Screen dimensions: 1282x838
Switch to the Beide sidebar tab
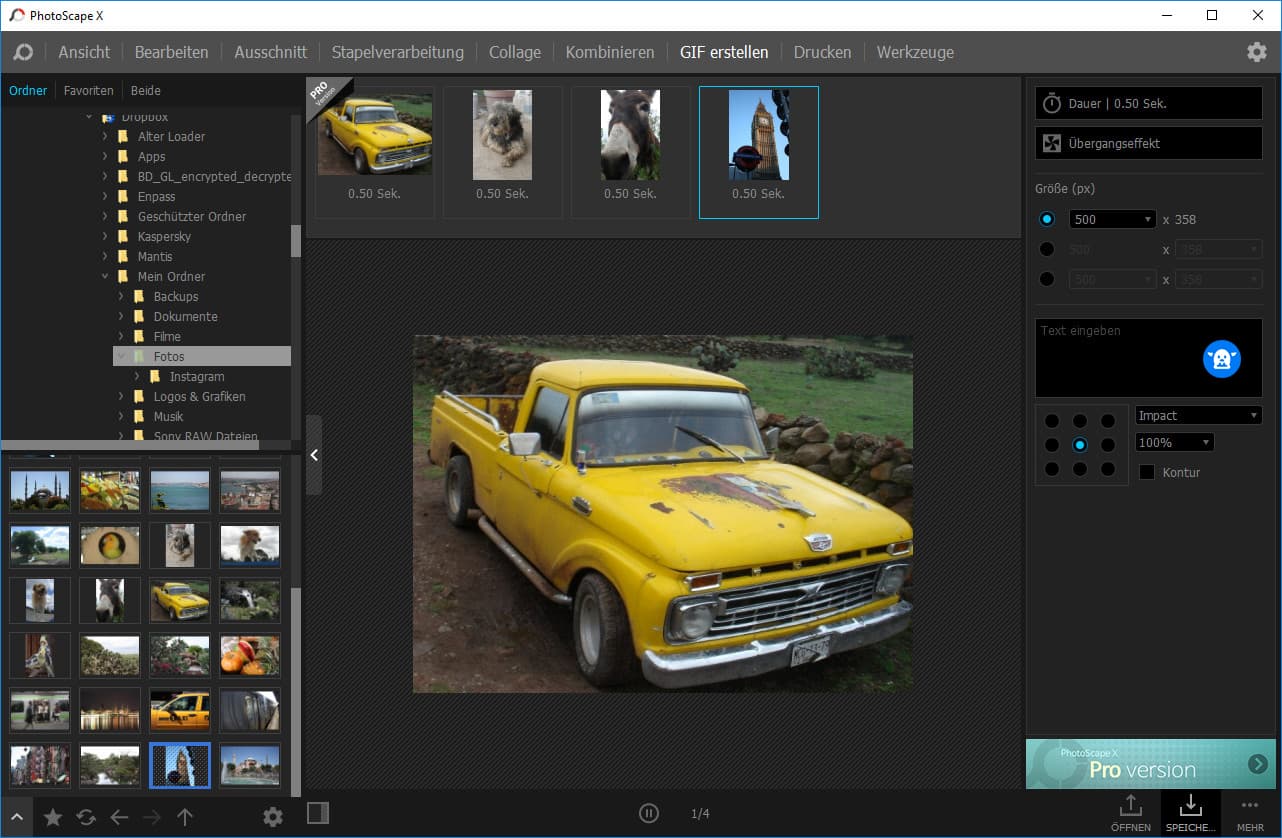point(146,90)
